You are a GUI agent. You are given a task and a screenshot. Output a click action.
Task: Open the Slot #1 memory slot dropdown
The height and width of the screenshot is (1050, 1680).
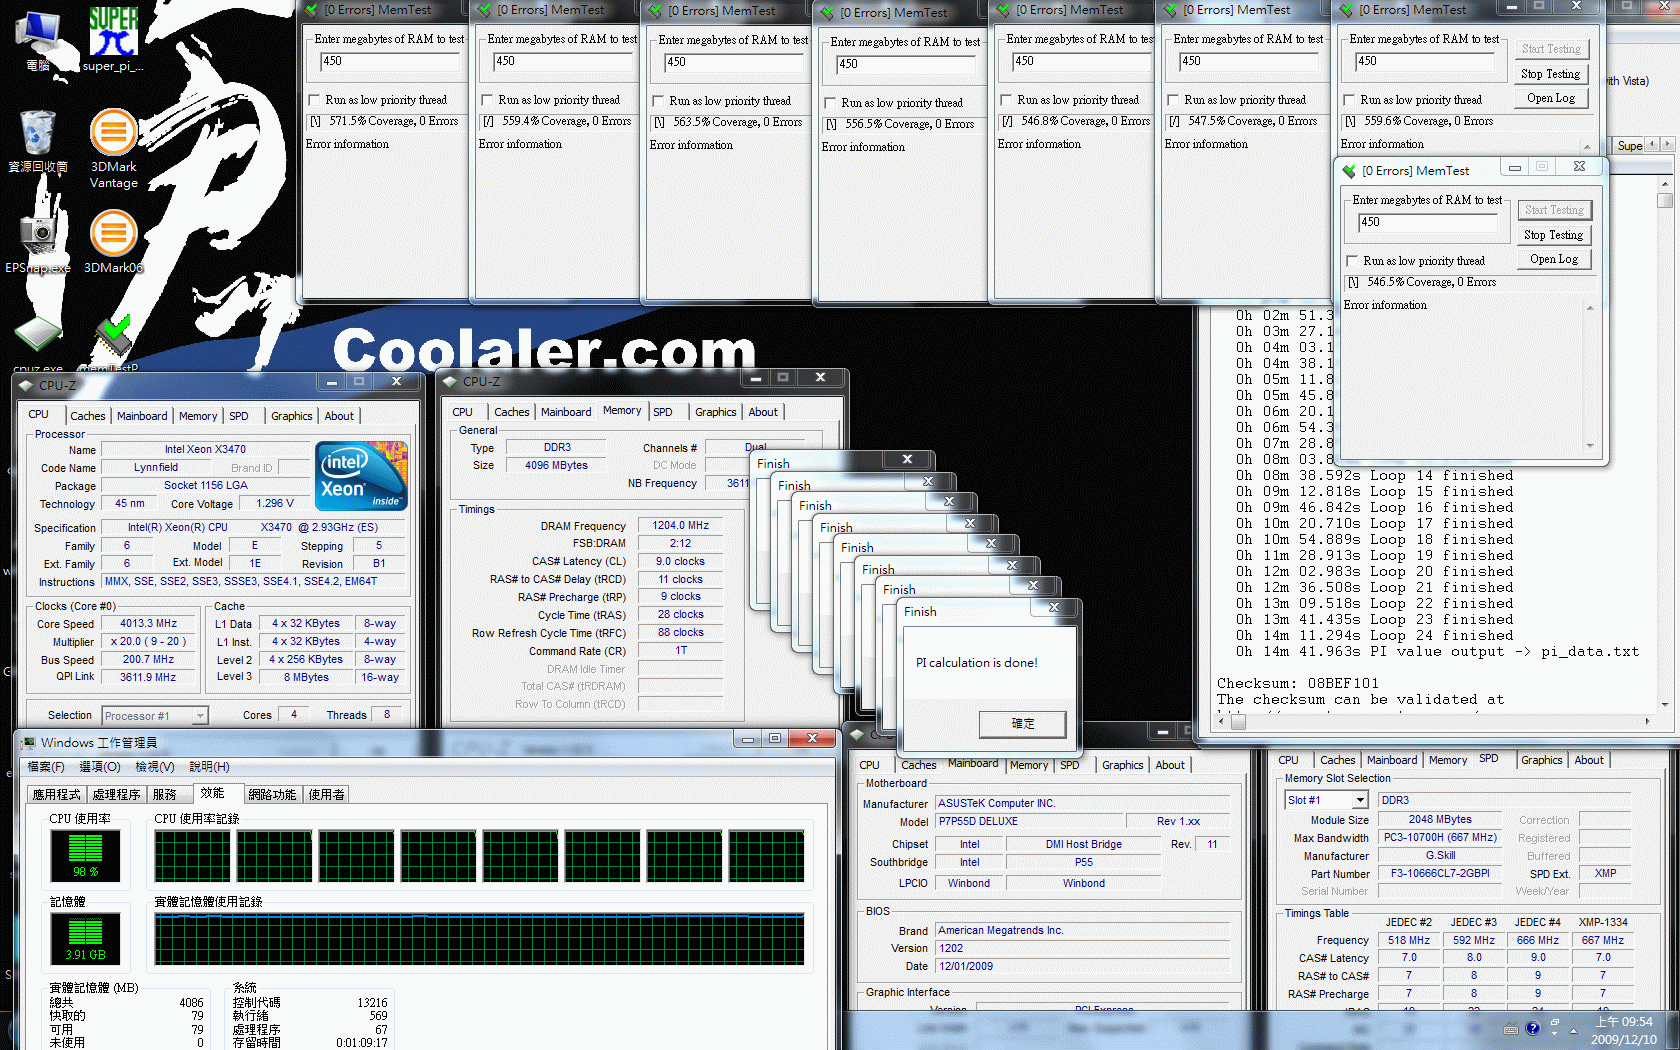click(x=1360, y=800)
